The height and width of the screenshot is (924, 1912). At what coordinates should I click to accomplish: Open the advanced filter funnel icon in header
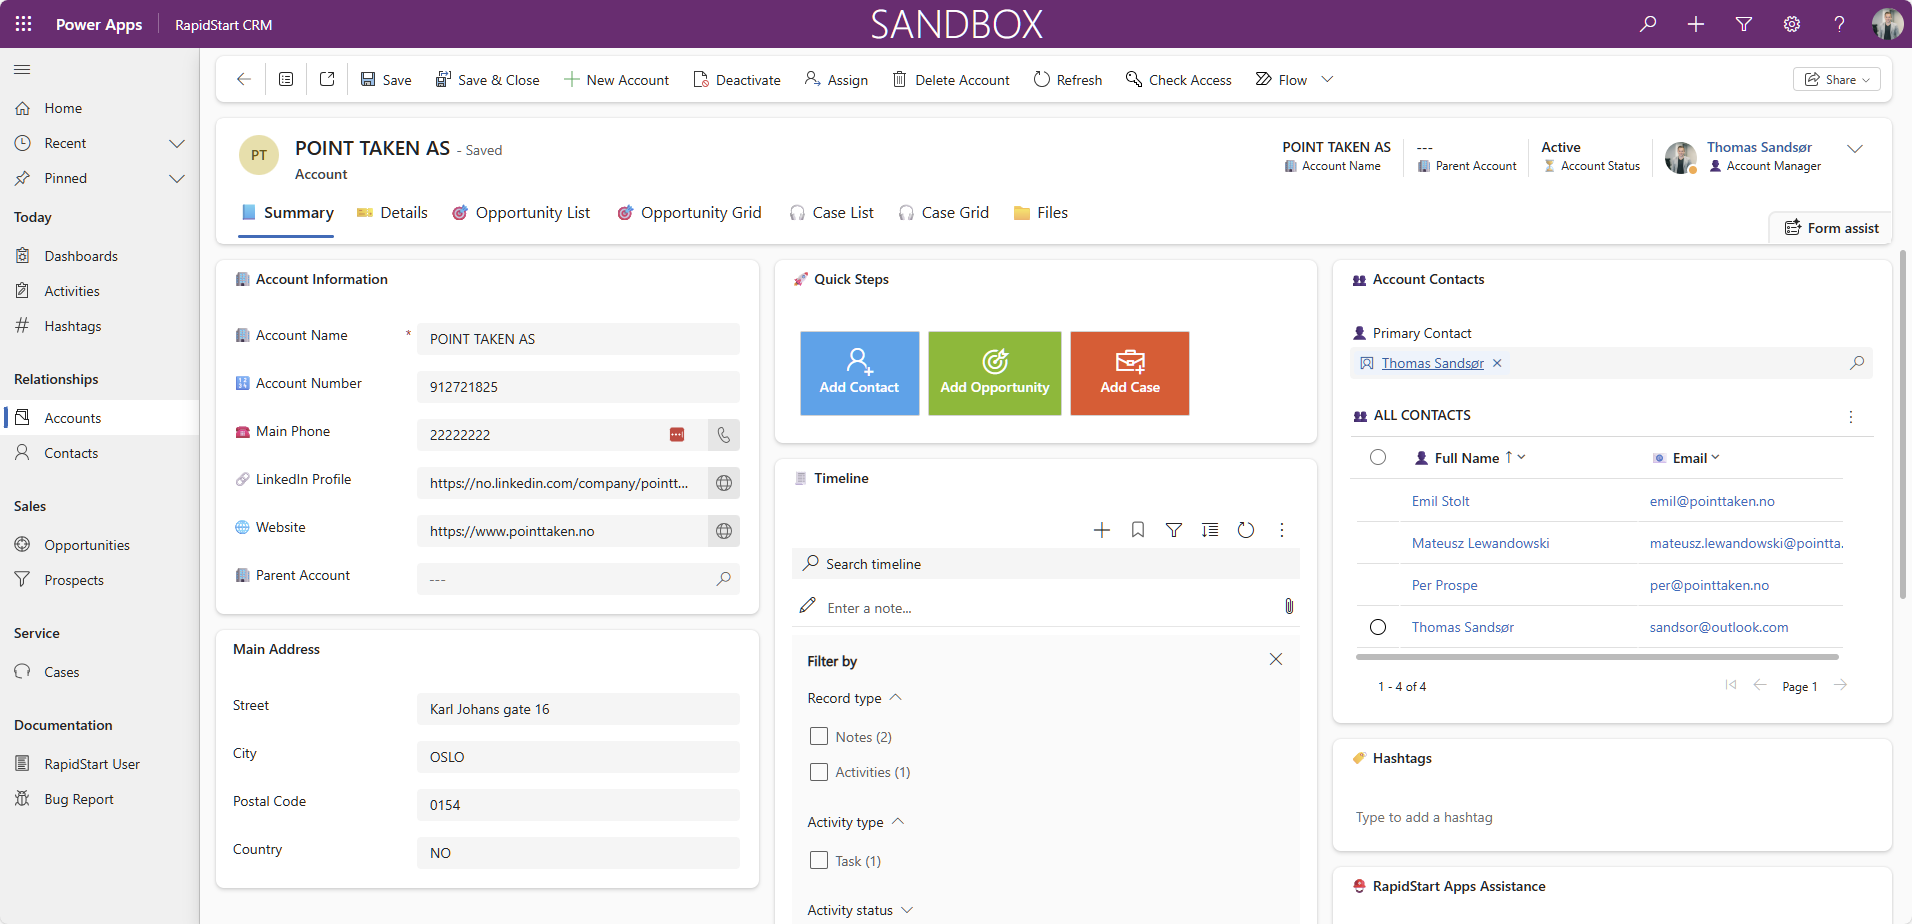coord(1744,24)
